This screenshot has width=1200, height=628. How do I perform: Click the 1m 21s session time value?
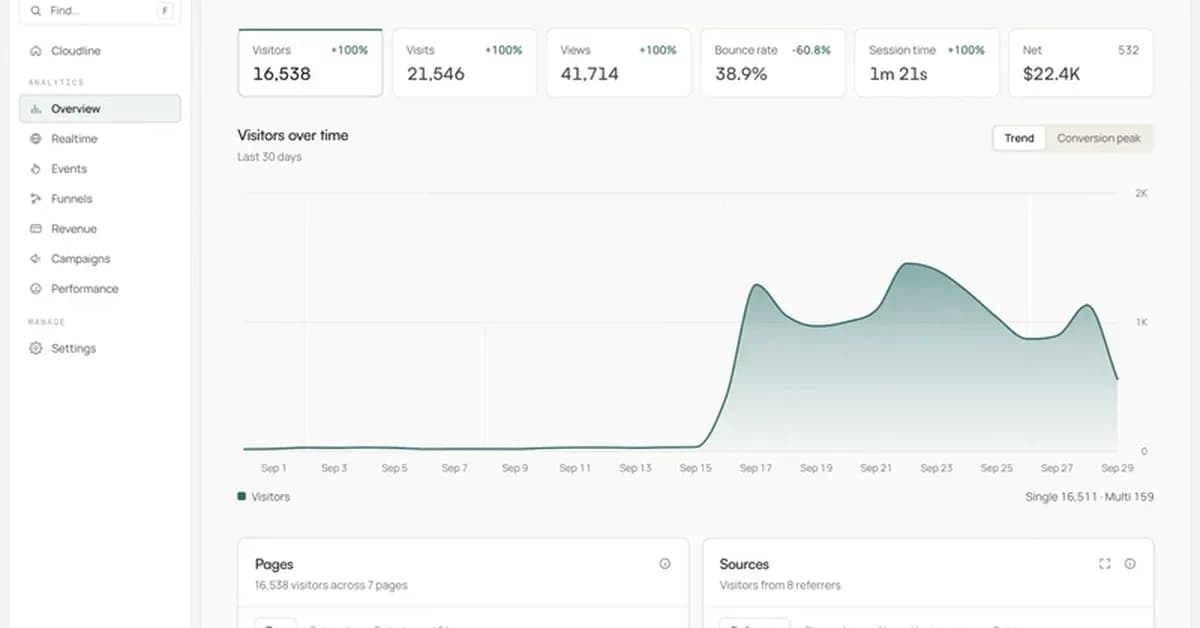point(898,74)
